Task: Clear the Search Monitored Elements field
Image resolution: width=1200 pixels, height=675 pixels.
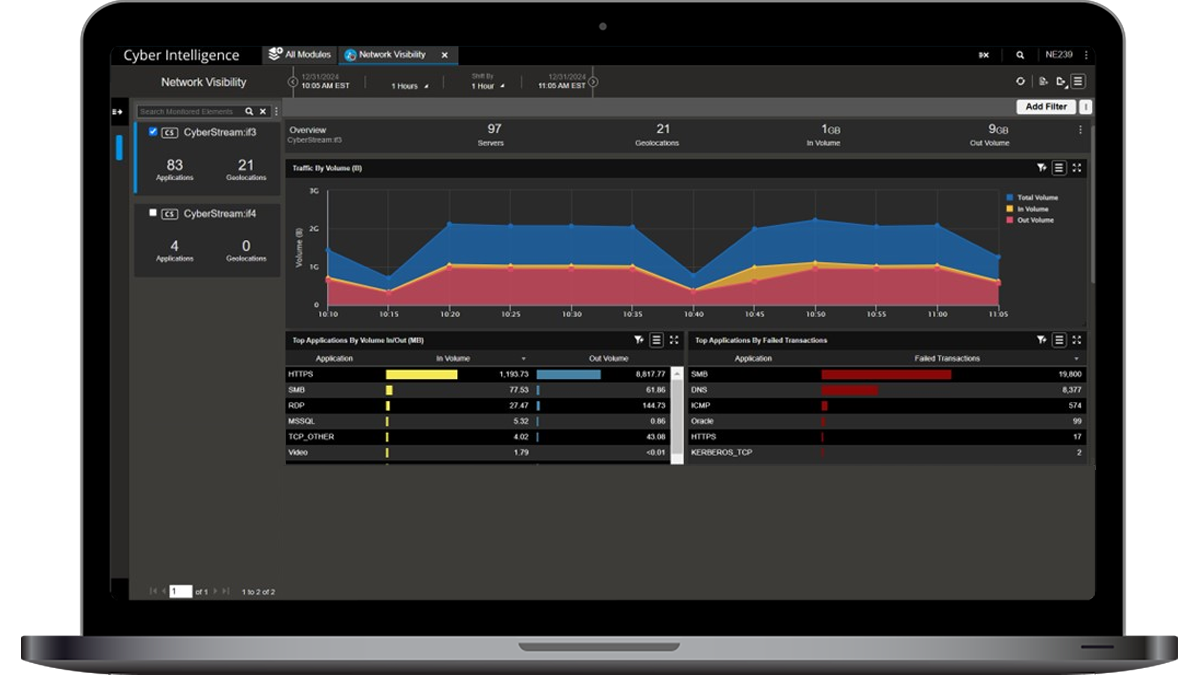Action: tap(263, 112)
